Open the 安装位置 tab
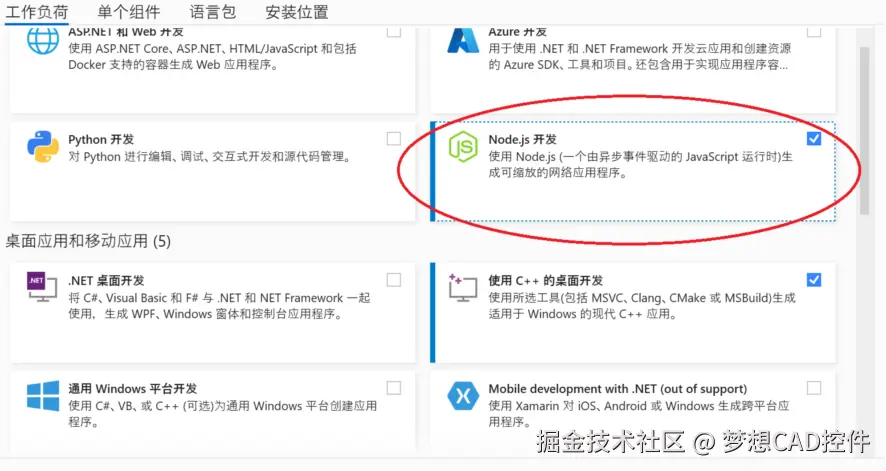Image resolution: width=886 pixels, height=471 pixels. tap(297, 12)
